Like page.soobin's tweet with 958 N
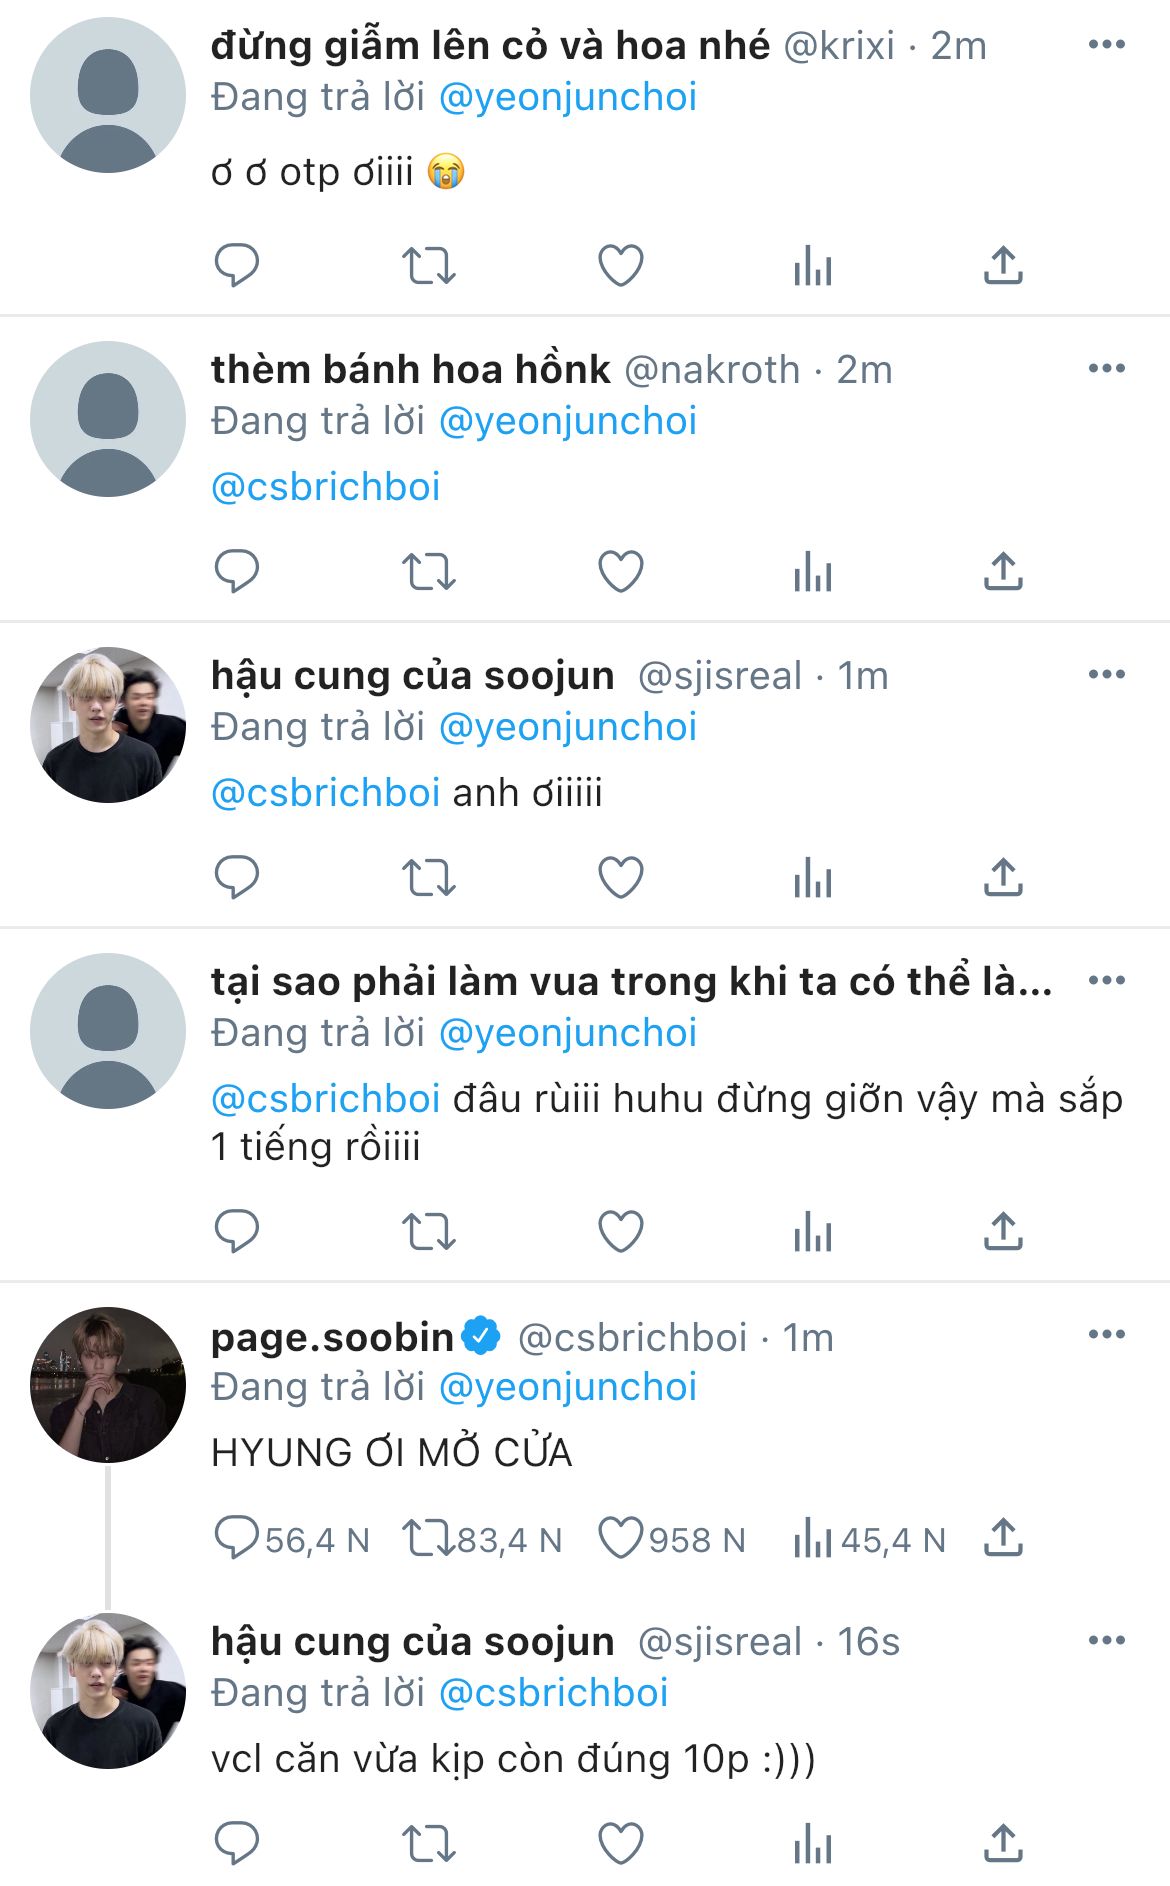The image size is (1170, 1886). coord(620,1538)
